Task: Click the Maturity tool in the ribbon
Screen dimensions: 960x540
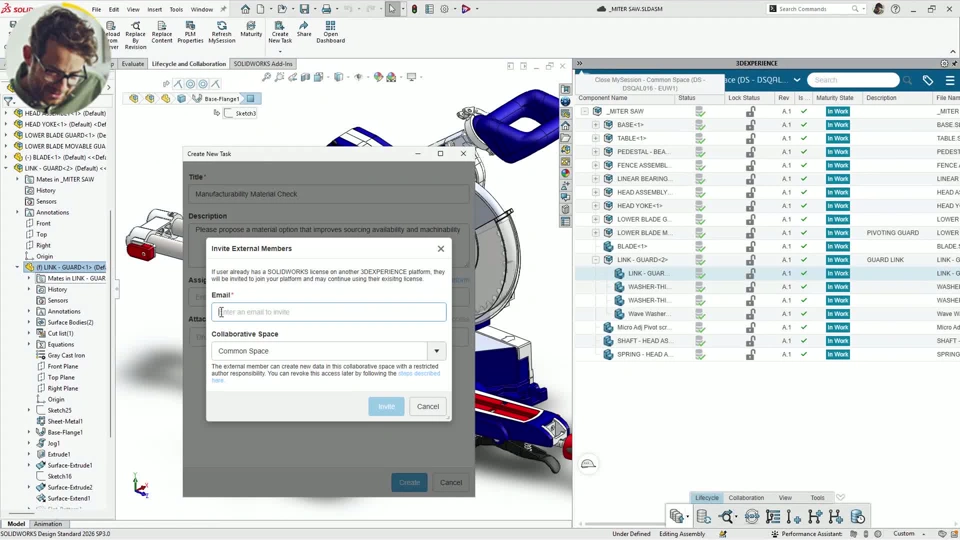Action: click(251, 29)
